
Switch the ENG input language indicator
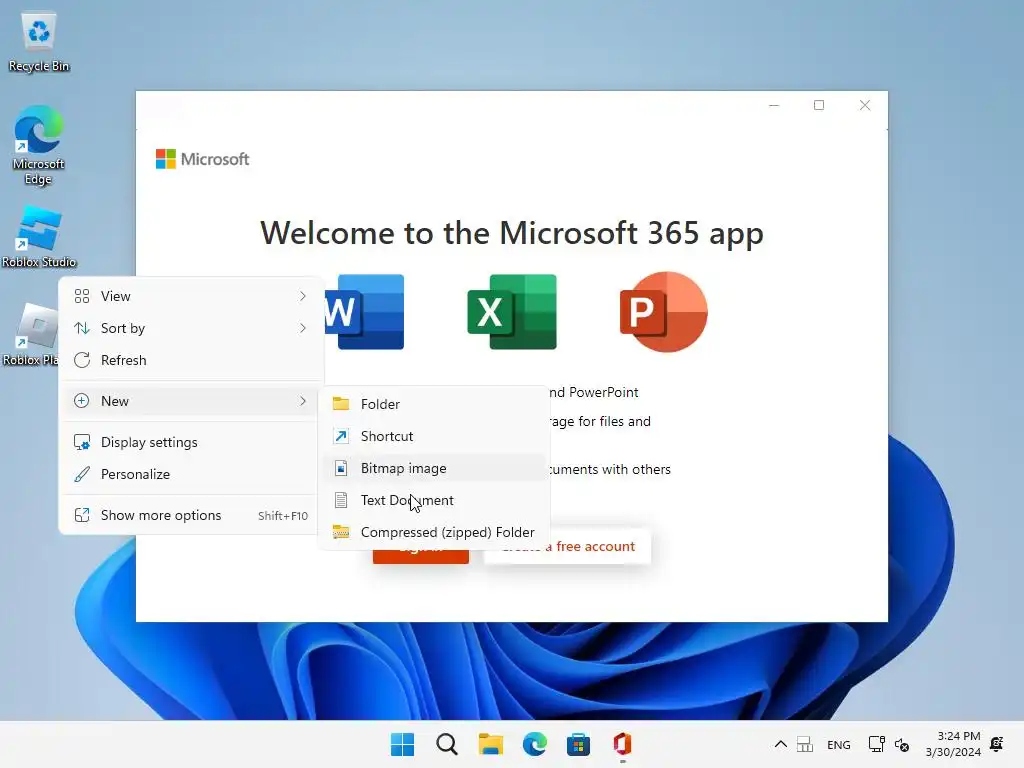[x=839, y=744]
